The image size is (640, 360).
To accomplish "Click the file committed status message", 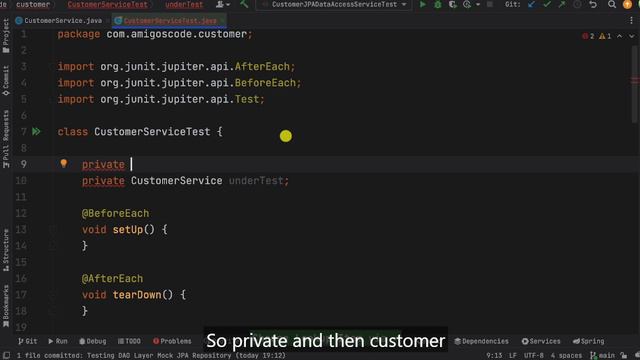I will pyautogui.click(x=151, y=356).
